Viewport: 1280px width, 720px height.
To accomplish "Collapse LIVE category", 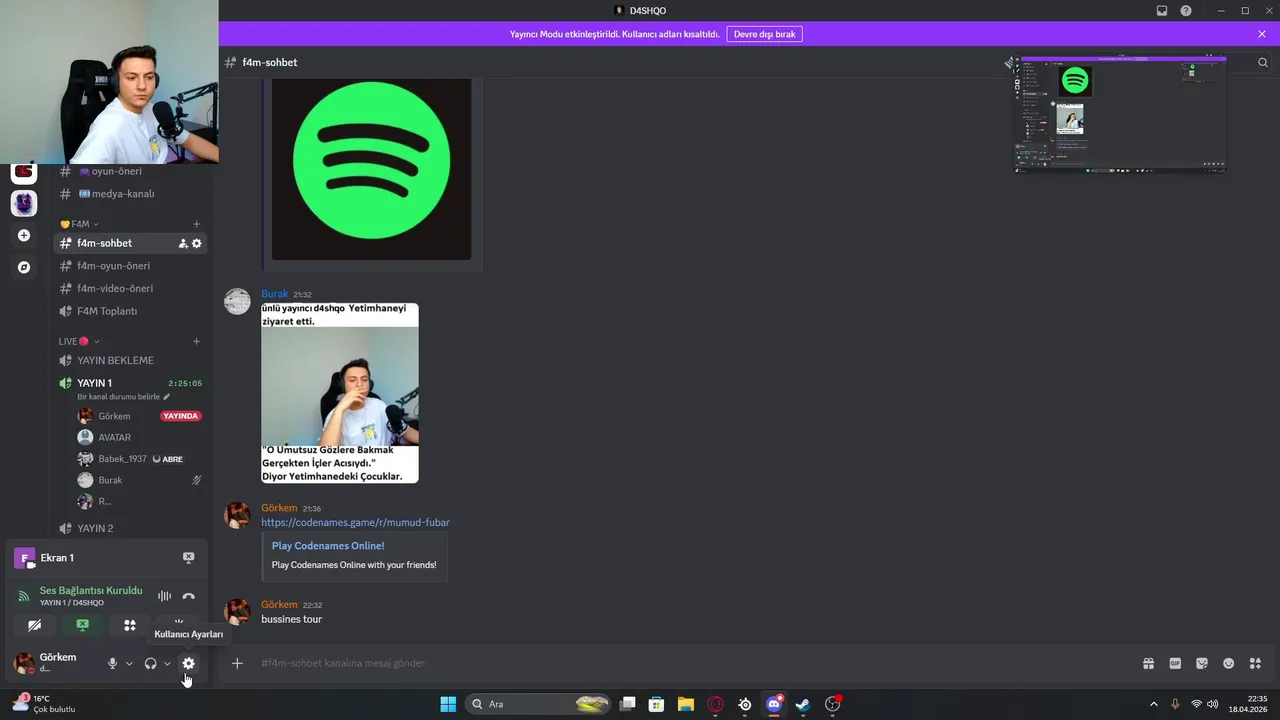I will (x=79, y=341).
